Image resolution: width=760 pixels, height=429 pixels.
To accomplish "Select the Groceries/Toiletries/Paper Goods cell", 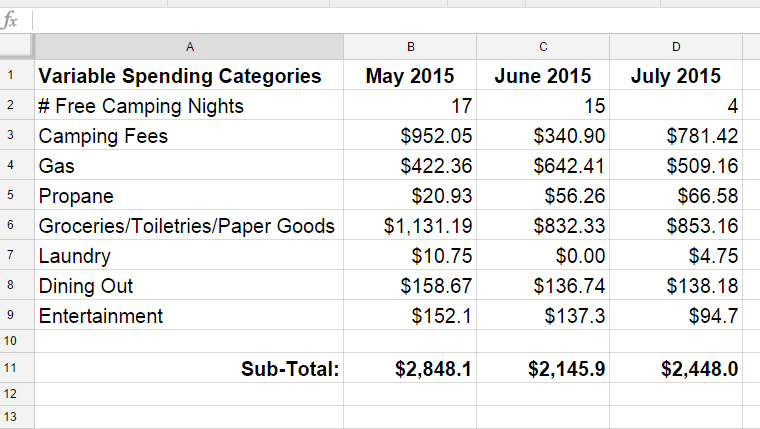I will coord(190,225).
